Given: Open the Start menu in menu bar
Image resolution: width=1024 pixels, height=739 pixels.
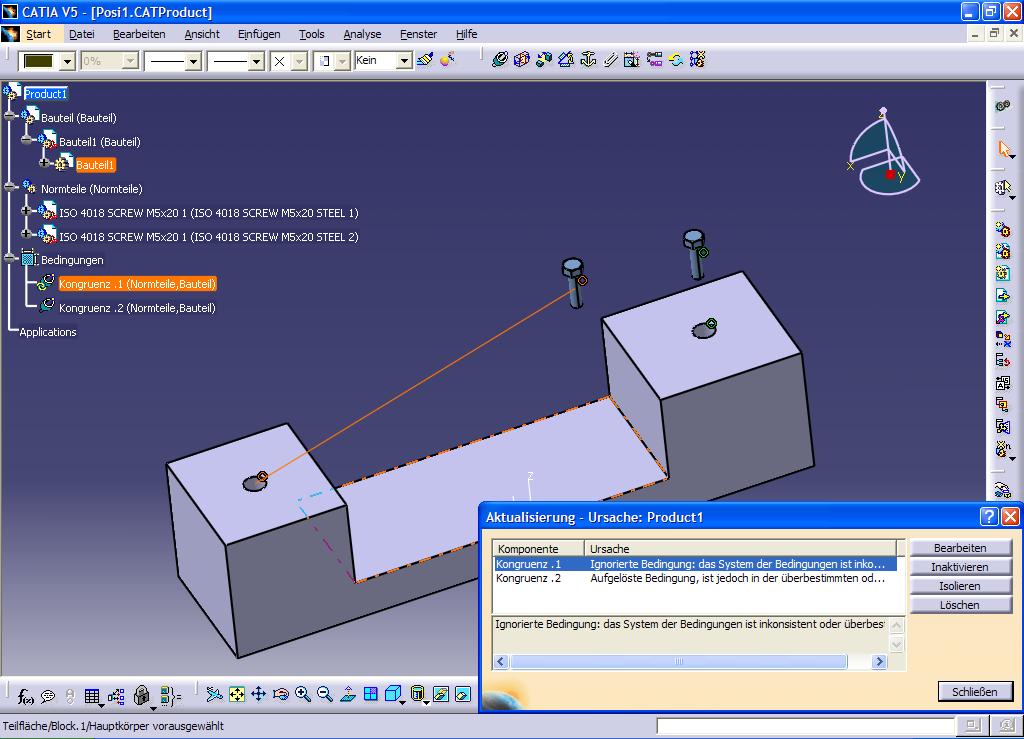Looking at the screenshot, I should pyautogui.click(x=38, y=34).
